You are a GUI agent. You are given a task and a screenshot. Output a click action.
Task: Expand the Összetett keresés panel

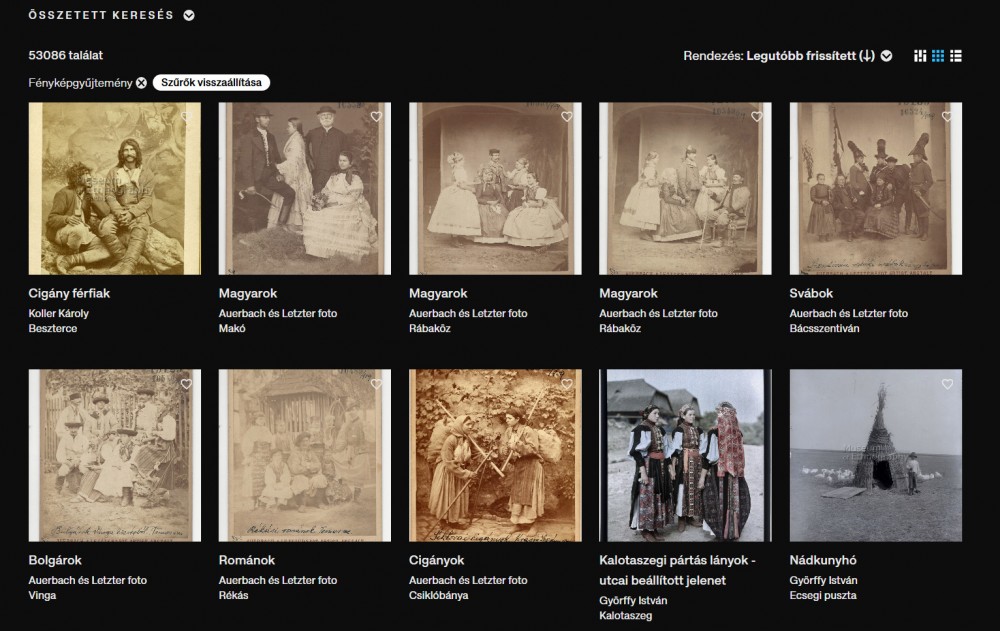pyautogui.click(x=189, y=16)
